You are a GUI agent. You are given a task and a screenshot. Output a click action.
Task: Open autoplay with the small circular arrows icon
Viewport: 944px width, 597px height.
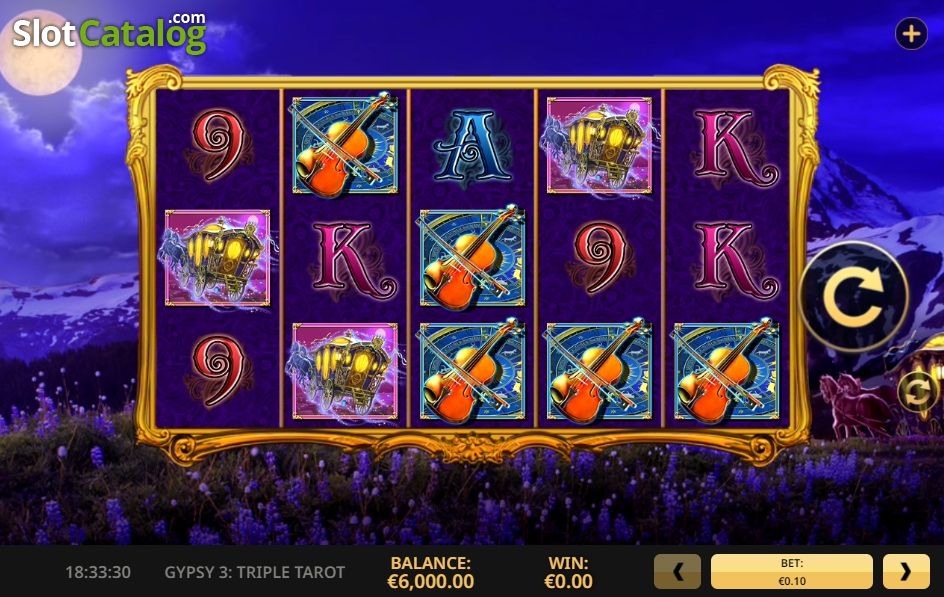coord(918,392)
